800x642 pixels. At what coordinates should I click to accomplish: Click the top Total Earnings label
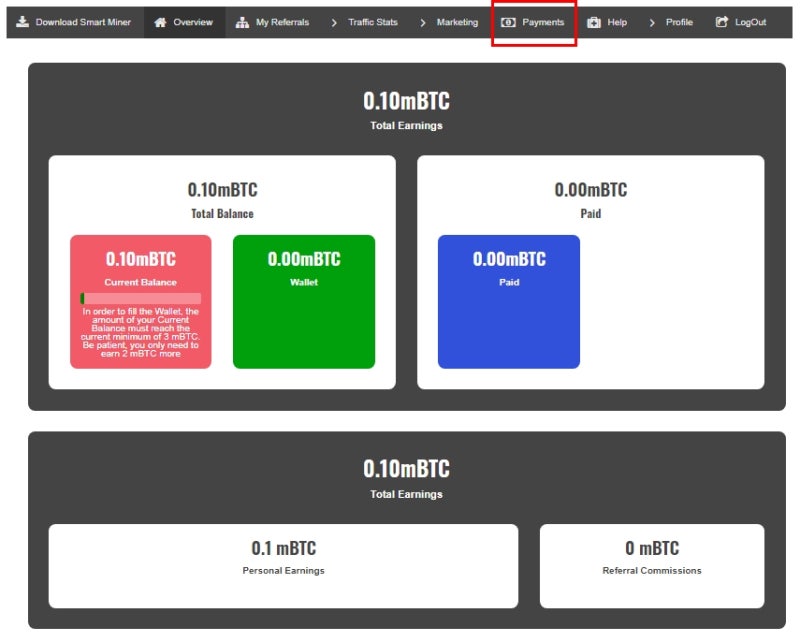[407, 126]
